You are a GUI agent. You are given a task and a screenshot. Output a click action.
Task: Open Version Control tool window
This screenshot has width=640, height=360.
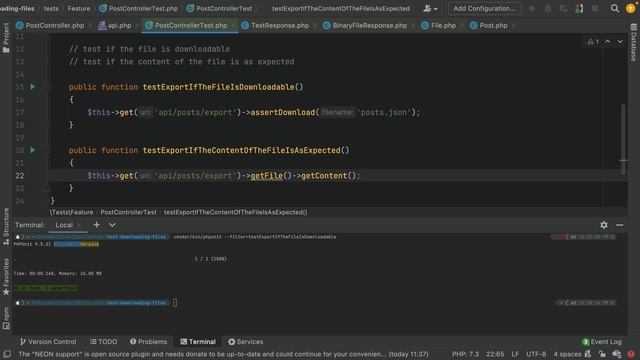coord(48,342)
